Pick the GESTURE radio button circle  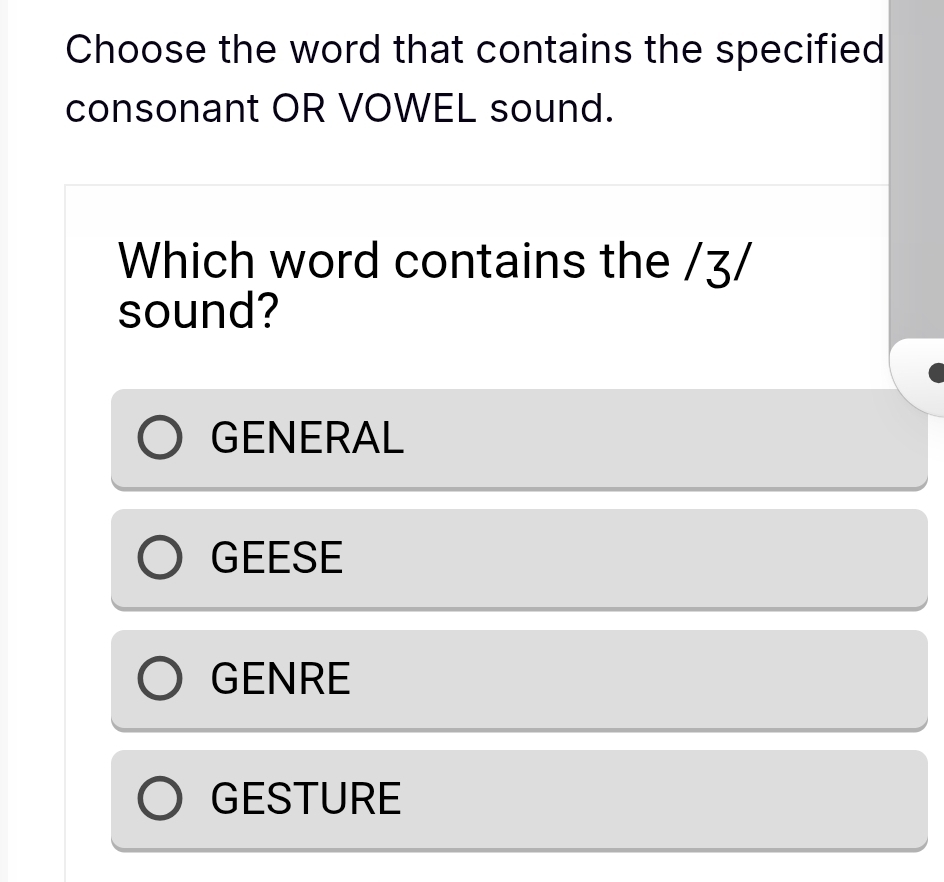pyautogui.click(x=160, y=799)
